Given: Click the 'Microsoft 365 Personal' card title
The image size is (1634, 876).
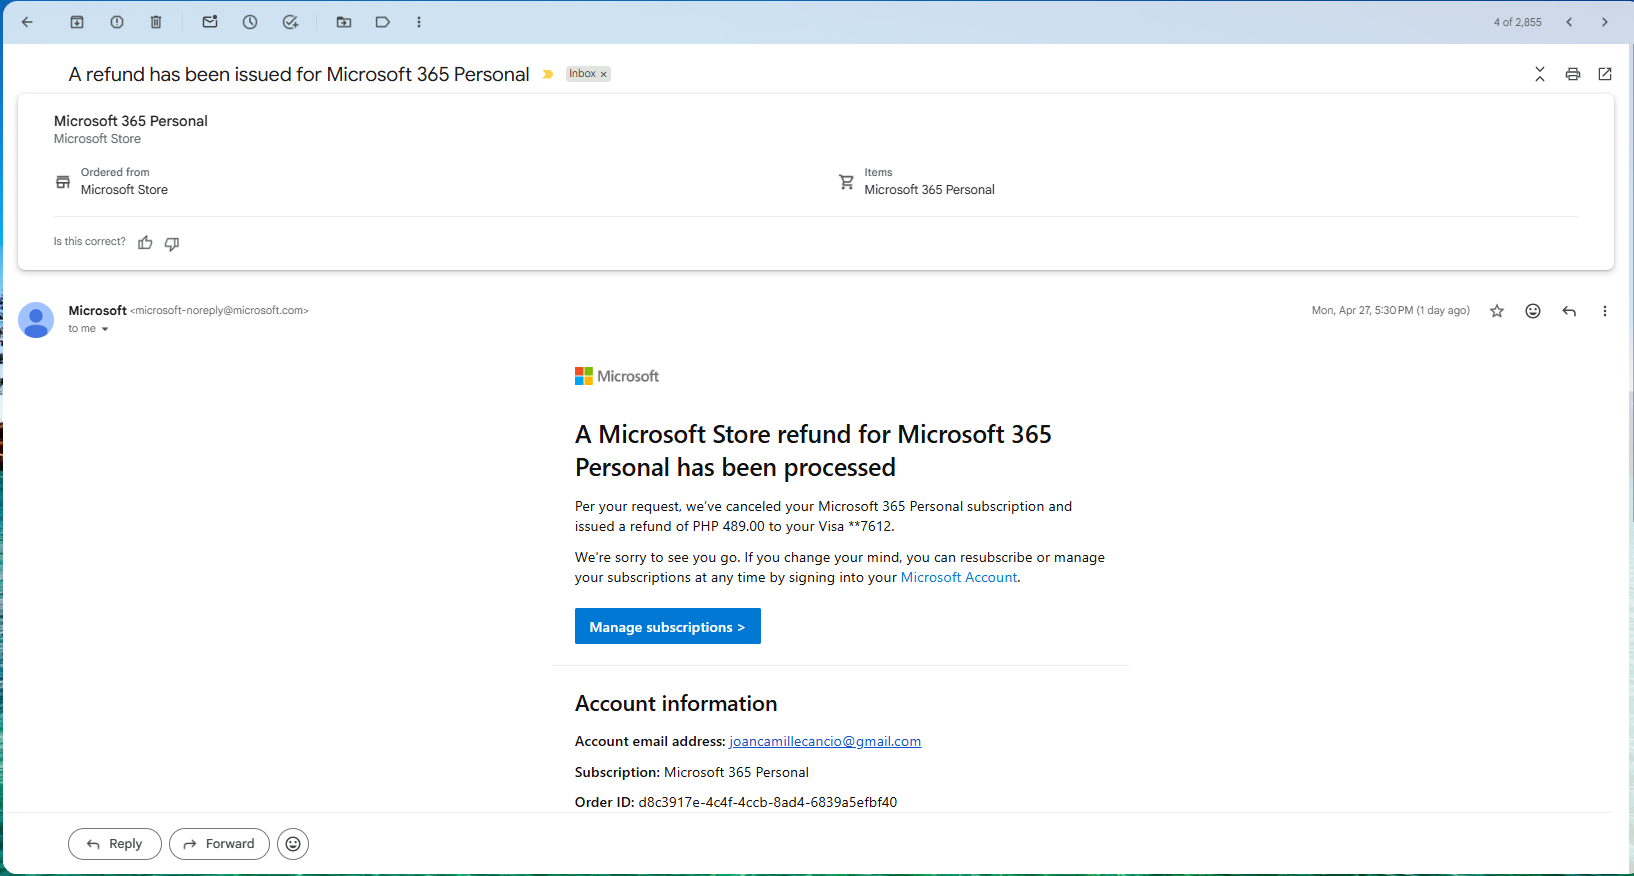Looking at the screenshot, I should click(131, 121).
